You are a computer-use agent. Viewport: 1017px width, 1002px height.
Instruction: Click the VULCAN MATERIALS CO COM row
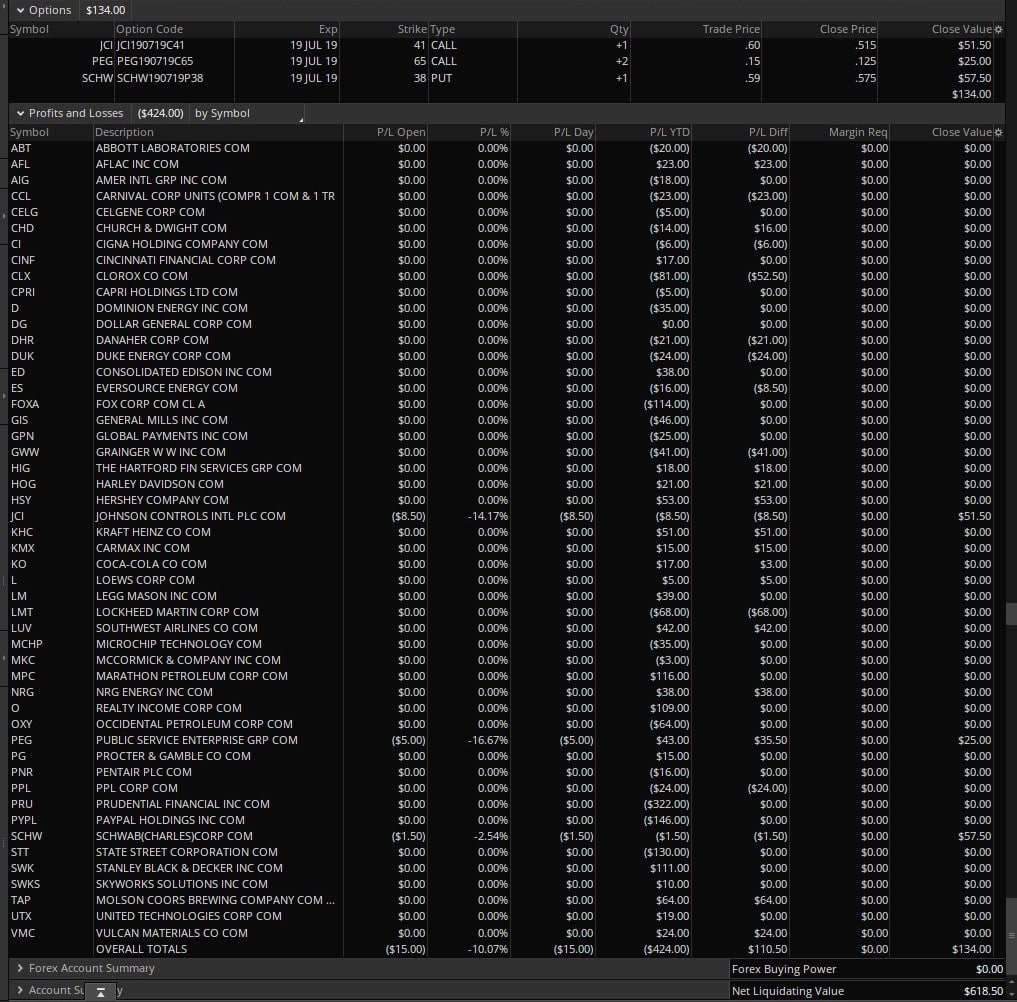tap(501, 933)
